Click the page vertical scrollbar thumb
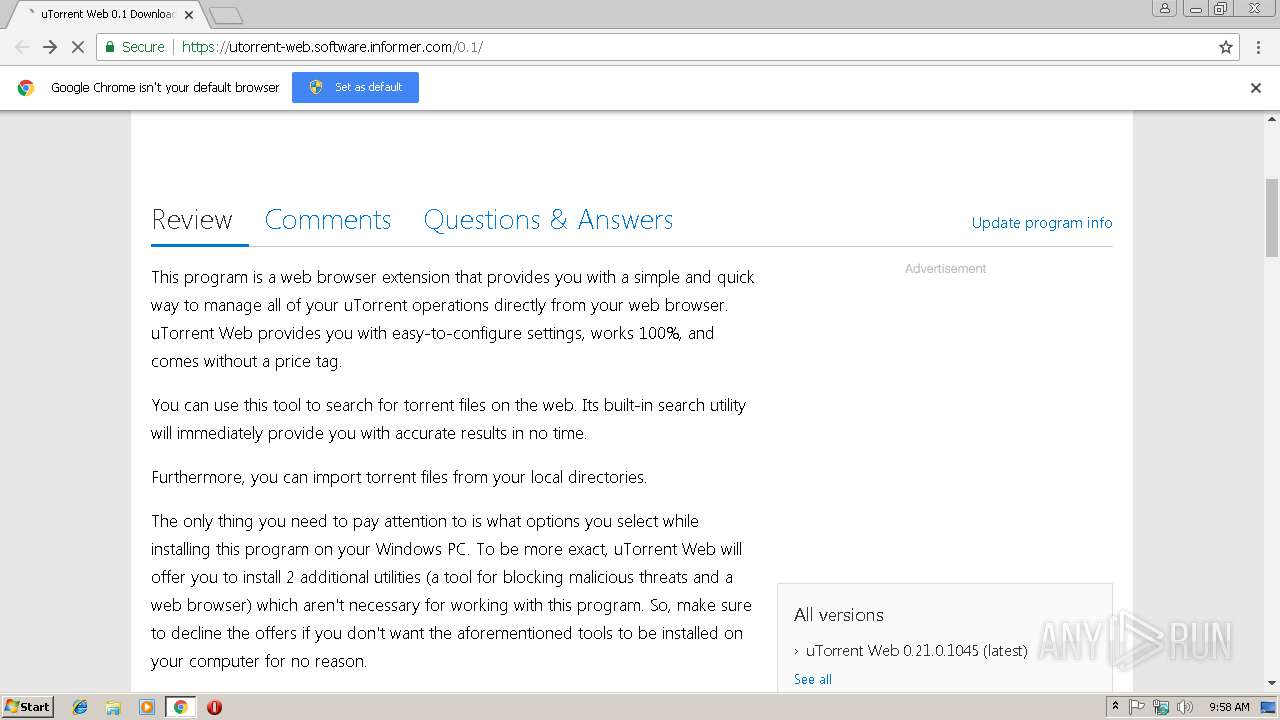The height and width of the screenshot is (720, 1280). click(1271, 218)
